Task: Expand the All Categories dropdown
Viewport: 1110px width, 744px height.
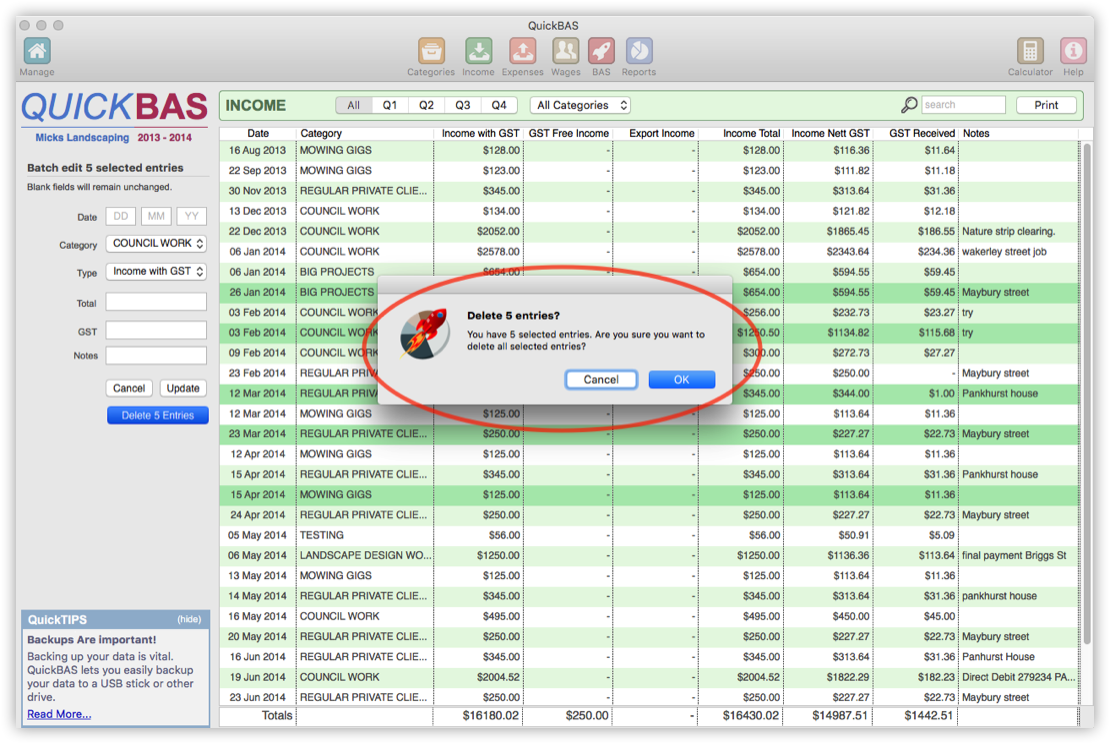Action: tap(582, 105)
